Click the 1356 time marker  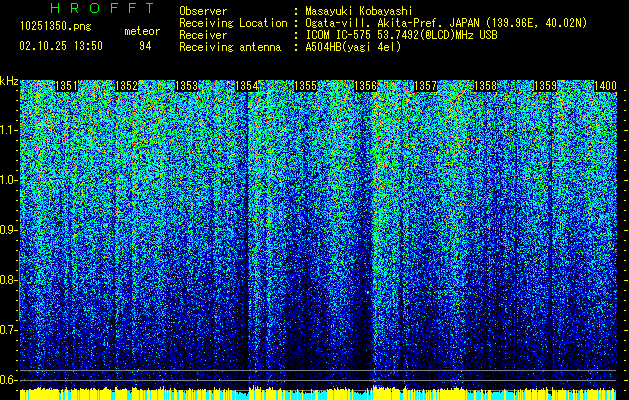point(365,86)
